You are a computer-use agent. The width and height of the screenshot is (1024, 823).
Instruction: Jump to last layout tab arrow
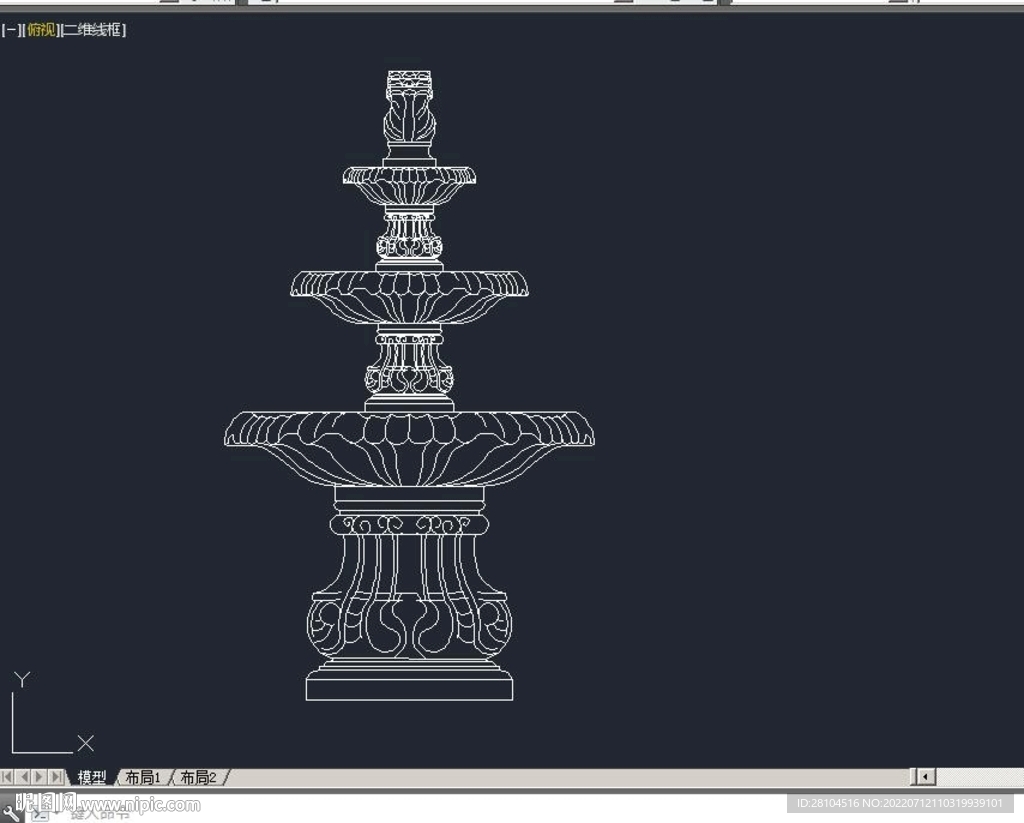pyautogui.click(x=56, y=777)
